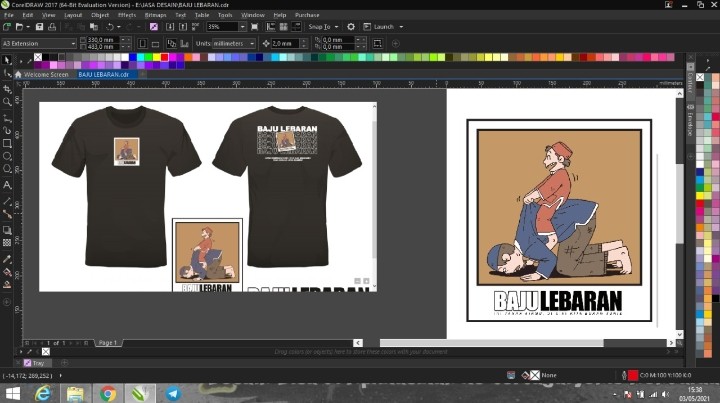
Task: Open File Explorer from the taskbar
Action: pos(75,393)
